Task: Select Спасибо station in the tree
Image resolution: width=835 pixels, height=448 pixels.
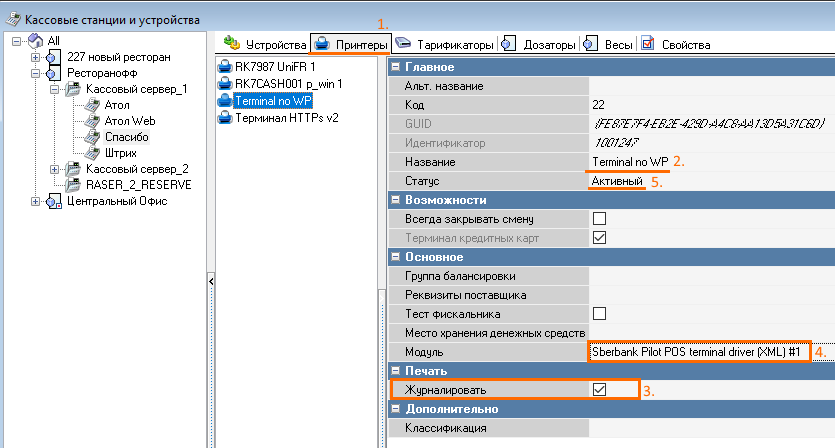Action: (126, 136)
